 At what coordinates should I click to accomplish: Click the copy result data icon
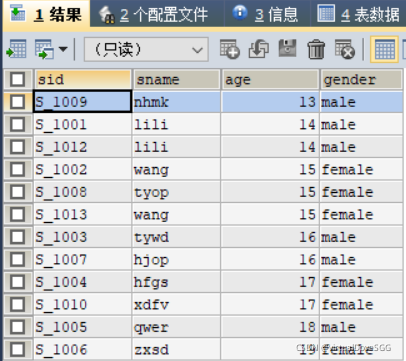coord(44,49)
